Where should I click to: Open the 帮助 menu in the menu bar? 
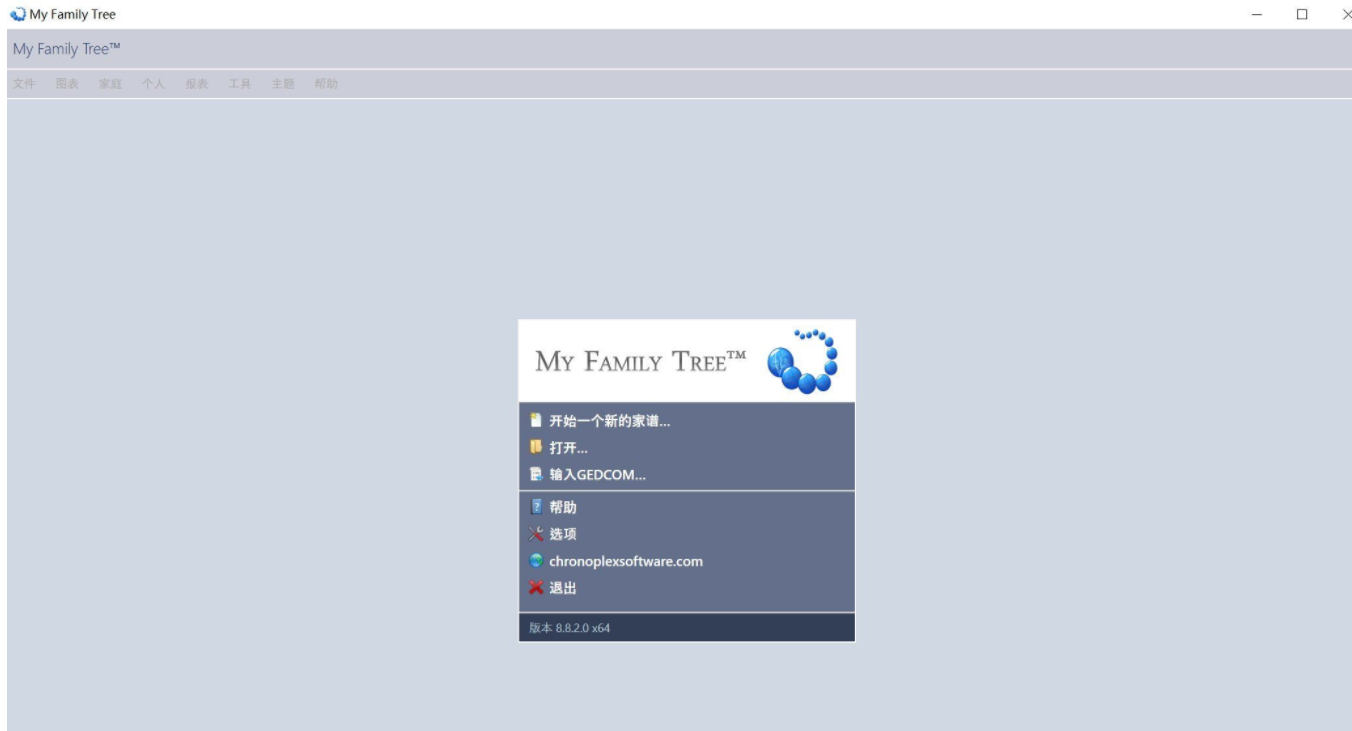(326, 84)
